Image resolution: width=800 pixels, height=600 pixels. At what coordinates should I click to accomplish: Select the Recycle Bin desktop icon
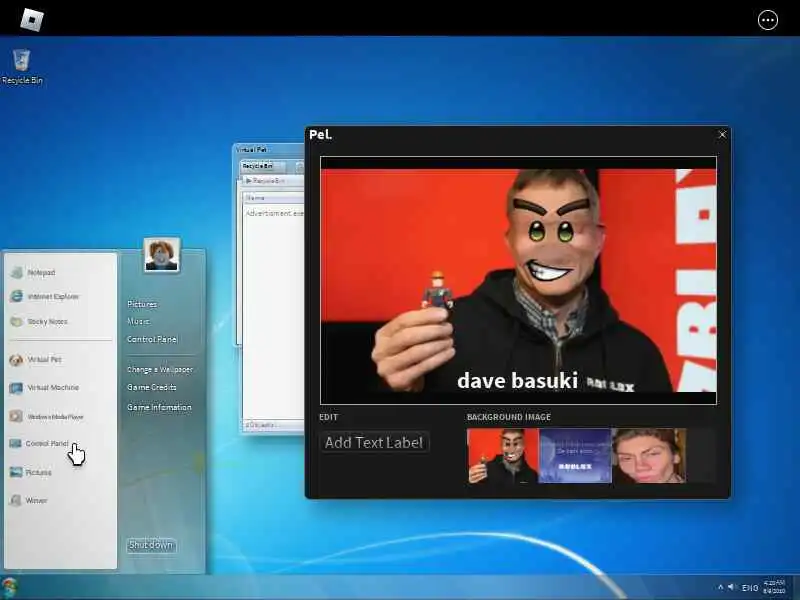click(x=21, y=66)
